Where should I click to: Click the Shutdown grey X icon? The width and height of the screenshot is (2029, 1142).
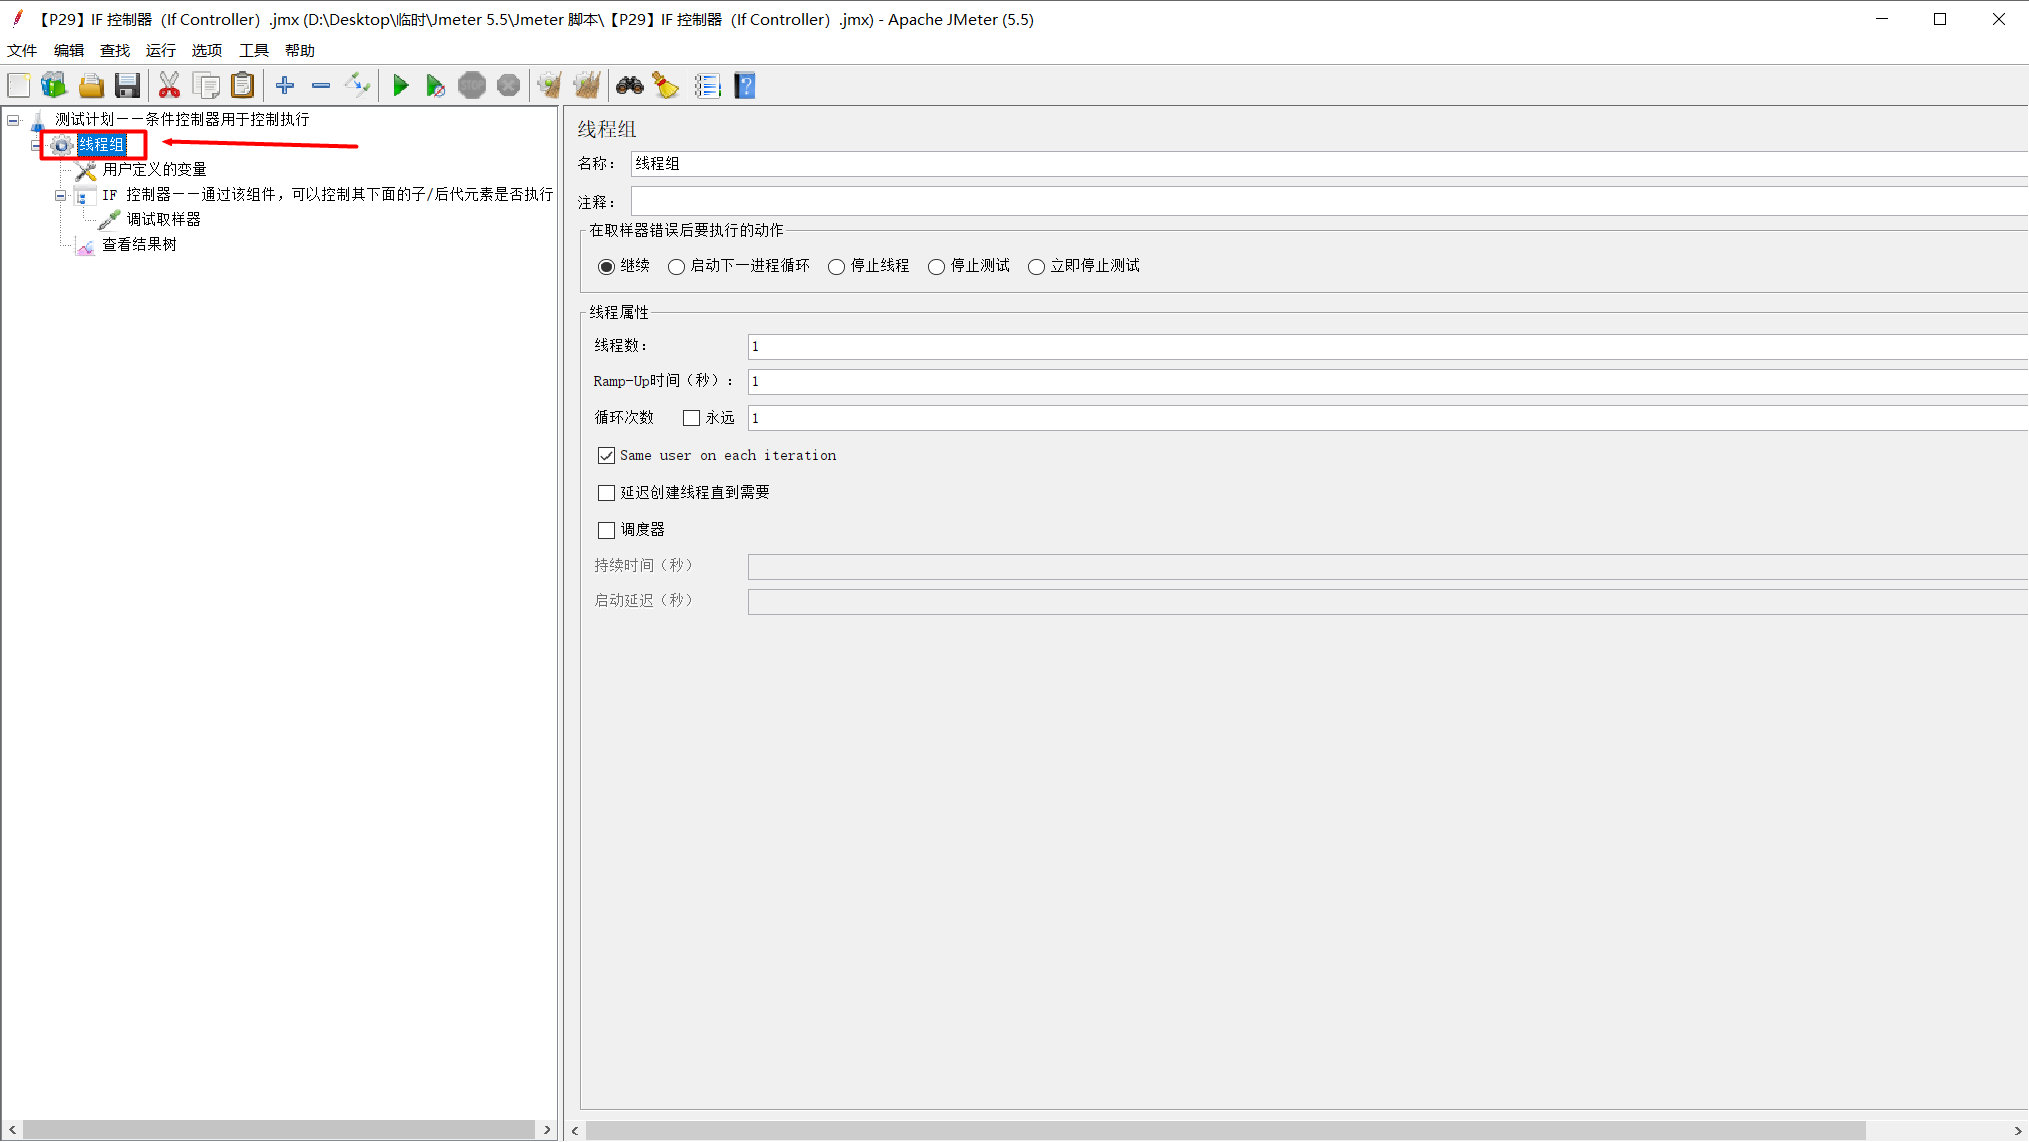[508, 86]
